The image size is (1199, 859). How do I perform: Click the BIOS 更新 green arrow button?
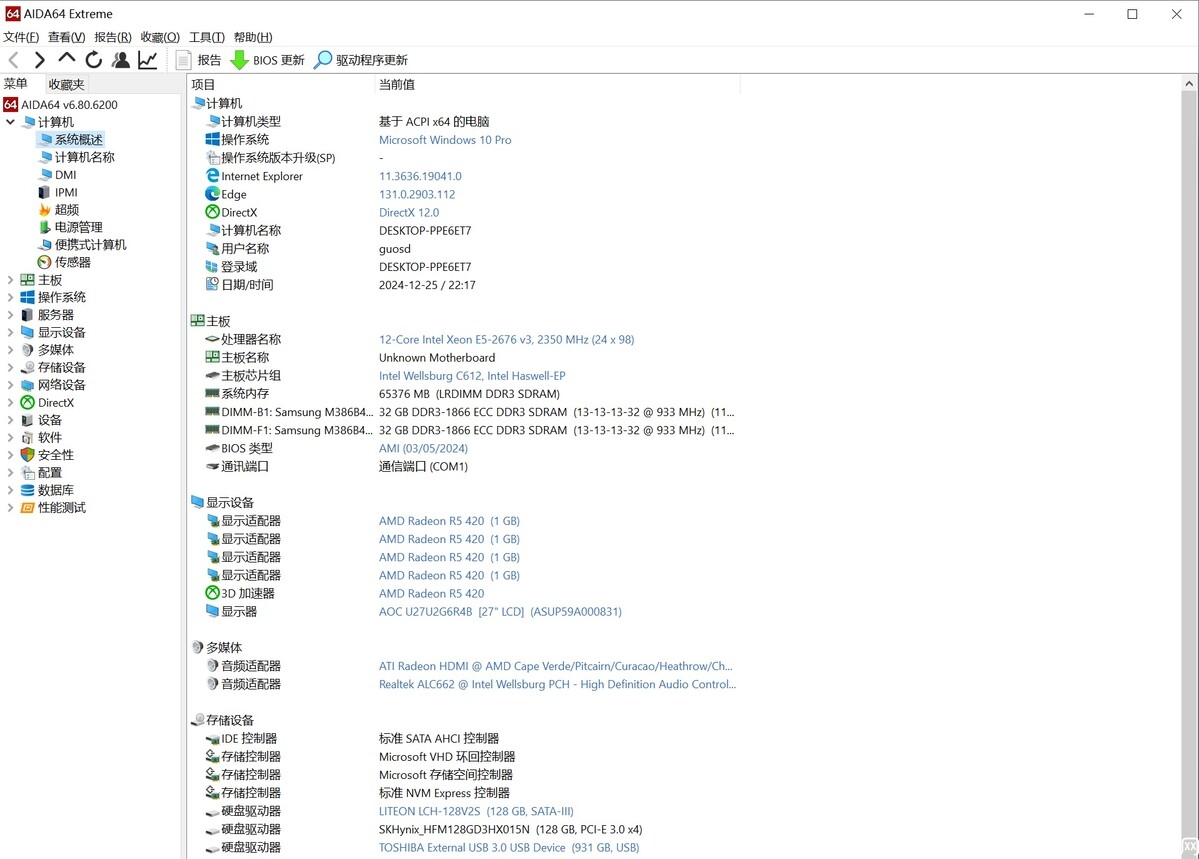(268, 60)
